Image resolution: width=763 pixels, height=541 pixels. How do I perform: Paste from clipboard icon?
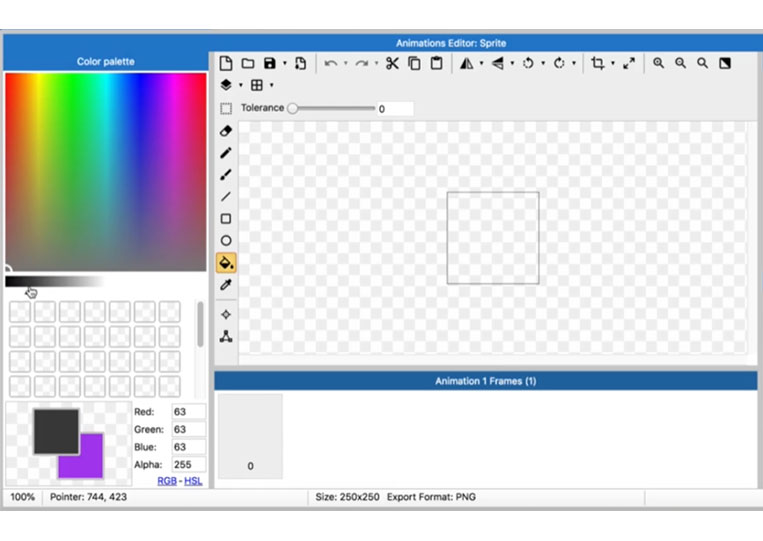point(436,63)
